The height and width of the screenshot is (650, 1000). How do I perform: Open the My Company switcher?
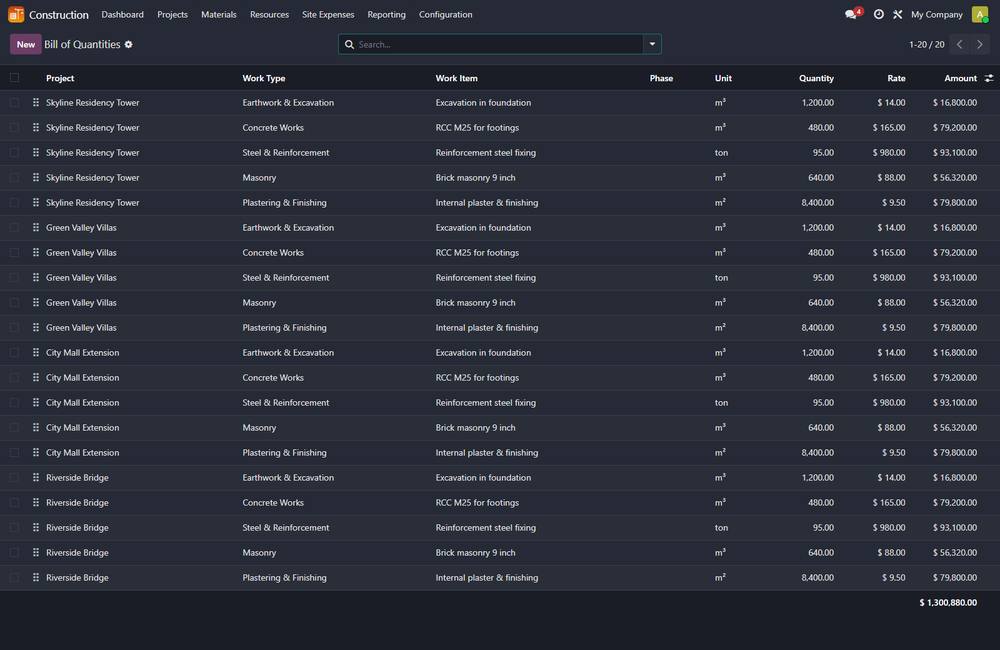pos(936,14)
